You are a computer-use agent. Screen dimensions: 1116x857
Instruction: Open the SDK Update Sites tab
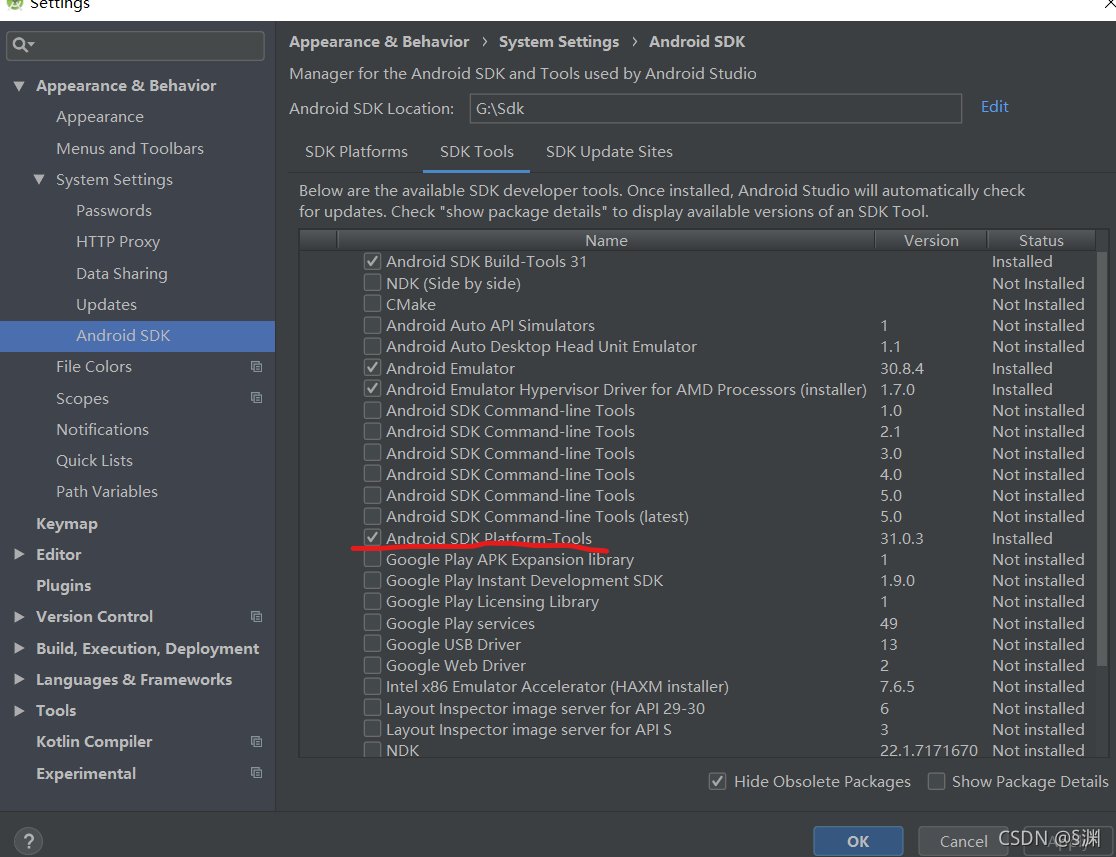click(x=609, y=152)
